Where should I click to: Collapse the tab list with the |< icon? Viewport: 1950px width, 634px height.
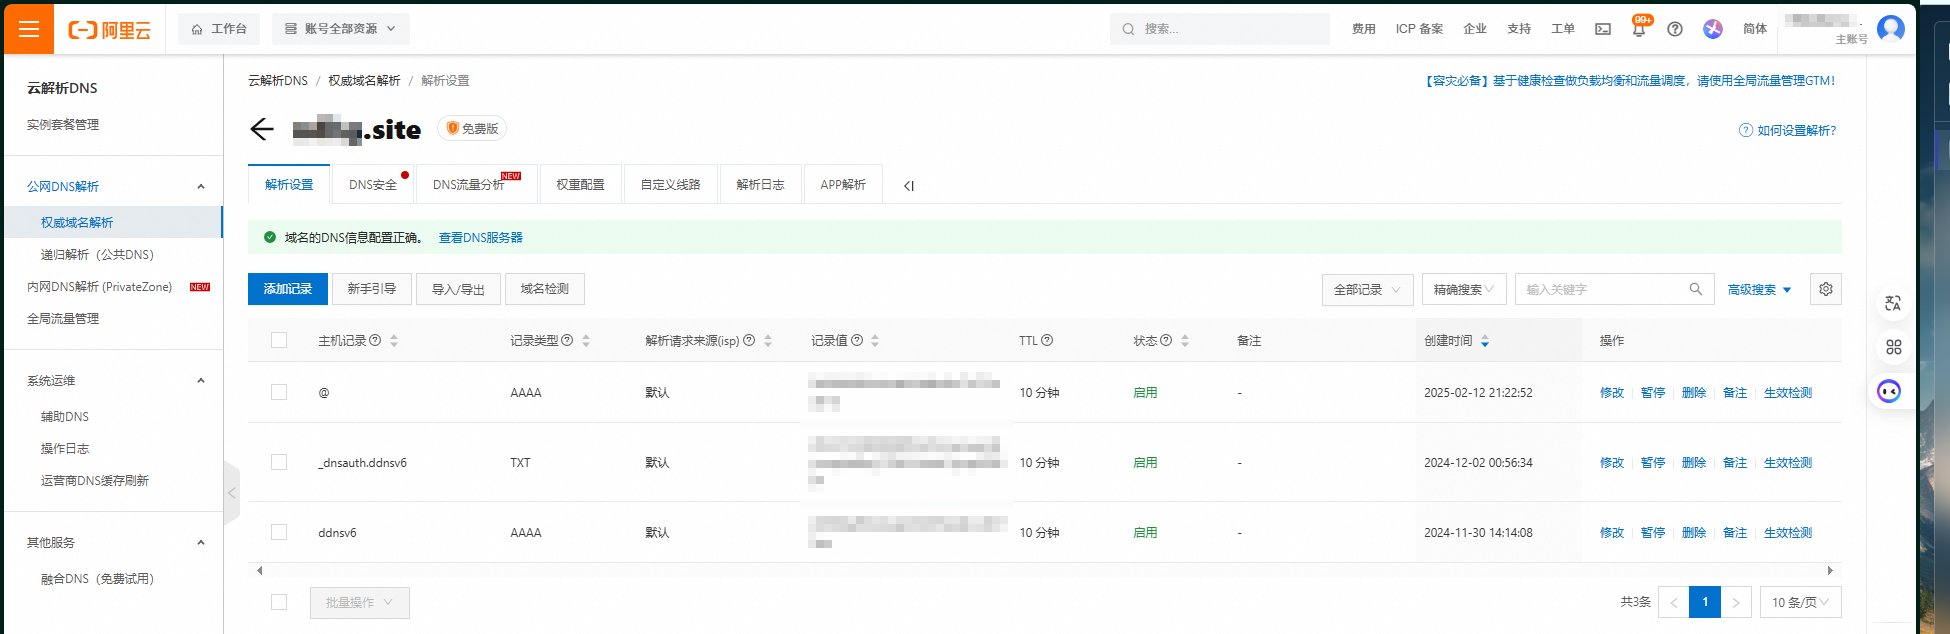pyautogui.click(x=909, y=186)
